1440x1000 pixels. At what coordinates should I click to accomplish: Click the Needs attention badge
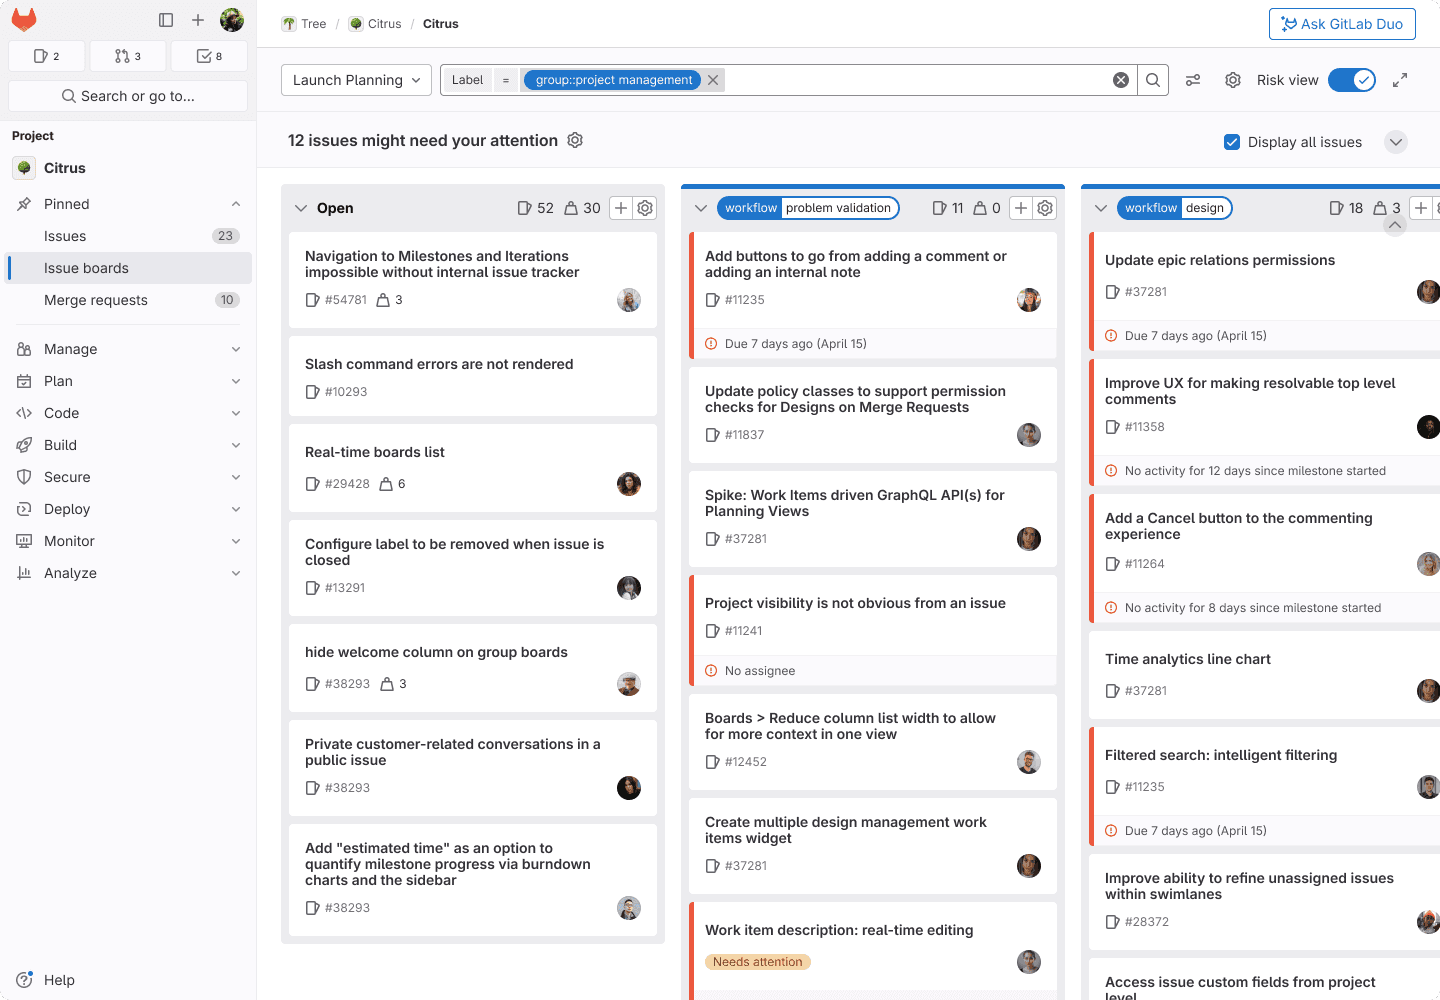click(758, 962)
